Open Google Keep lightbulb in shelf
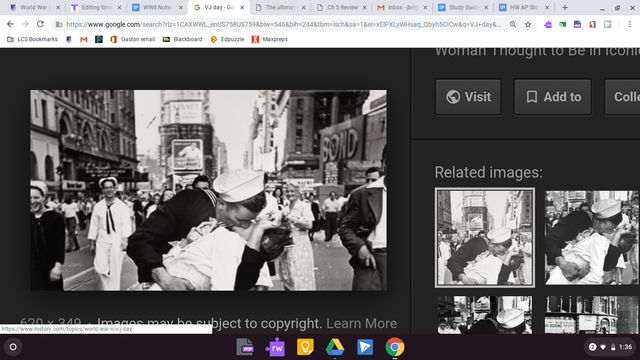Viewport: 640px width, 360px height. [305, 347]
